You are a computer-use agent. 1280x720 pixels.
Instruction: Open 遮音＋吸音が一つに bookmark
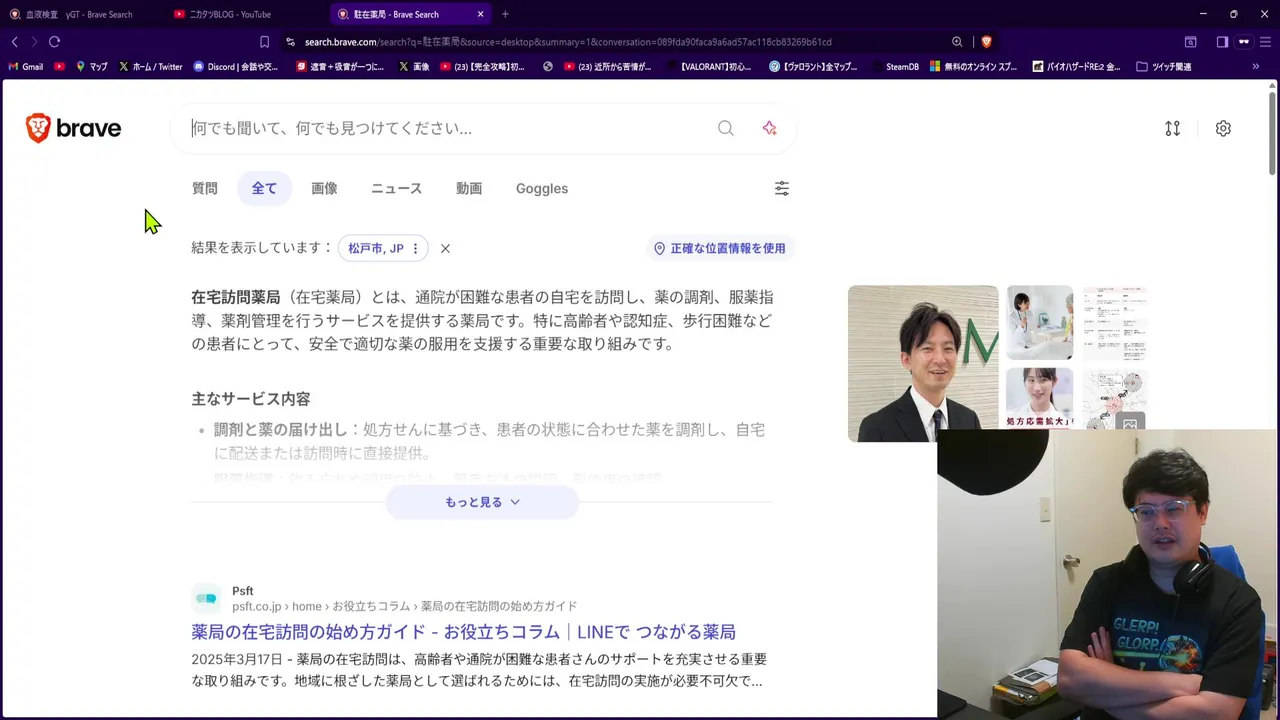click(x=340, y=67)
